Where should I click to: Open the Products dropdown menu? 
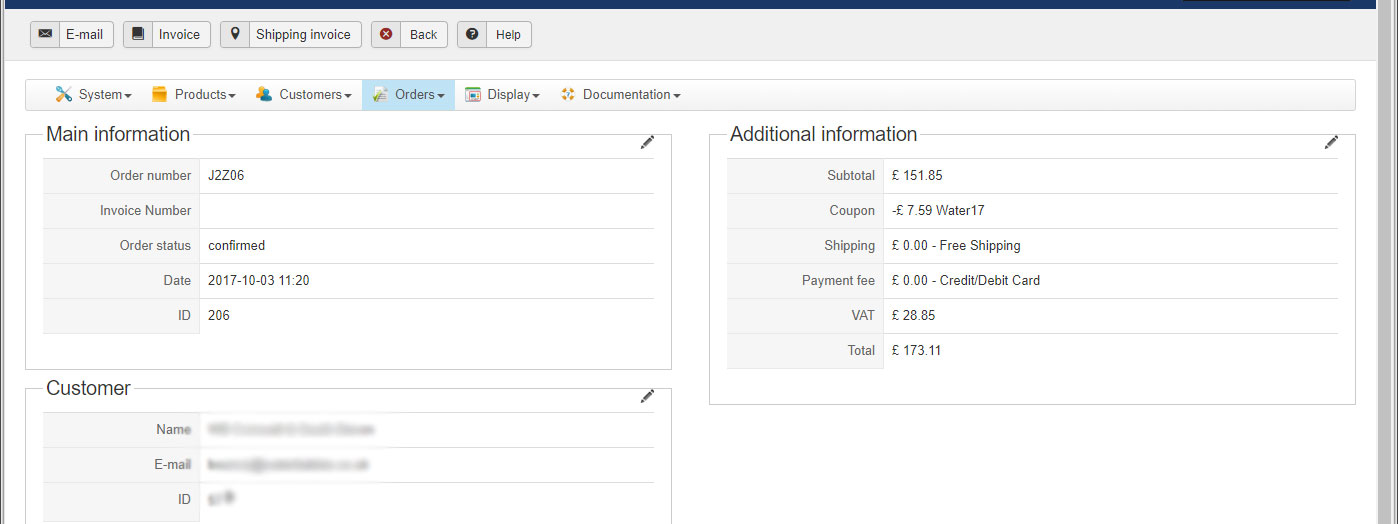coord(194,95)
